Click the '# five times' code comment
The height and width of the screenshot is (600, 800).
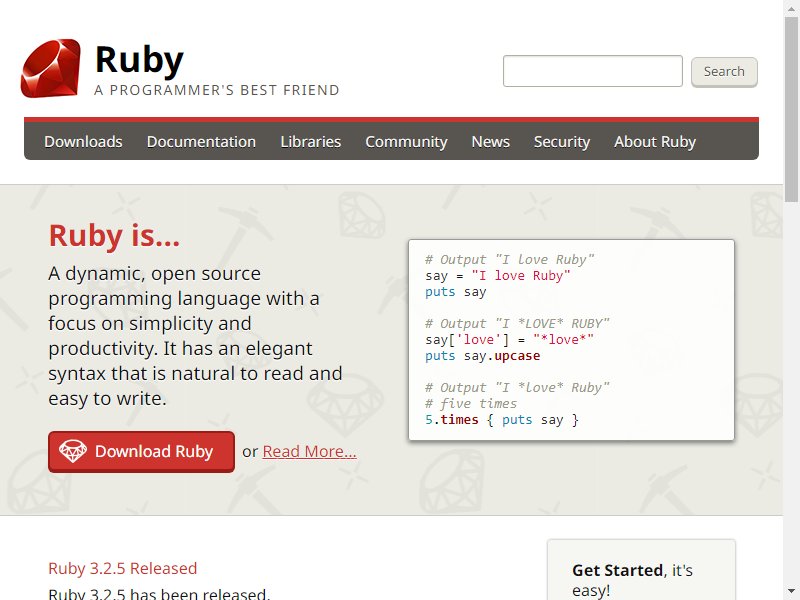471,404
